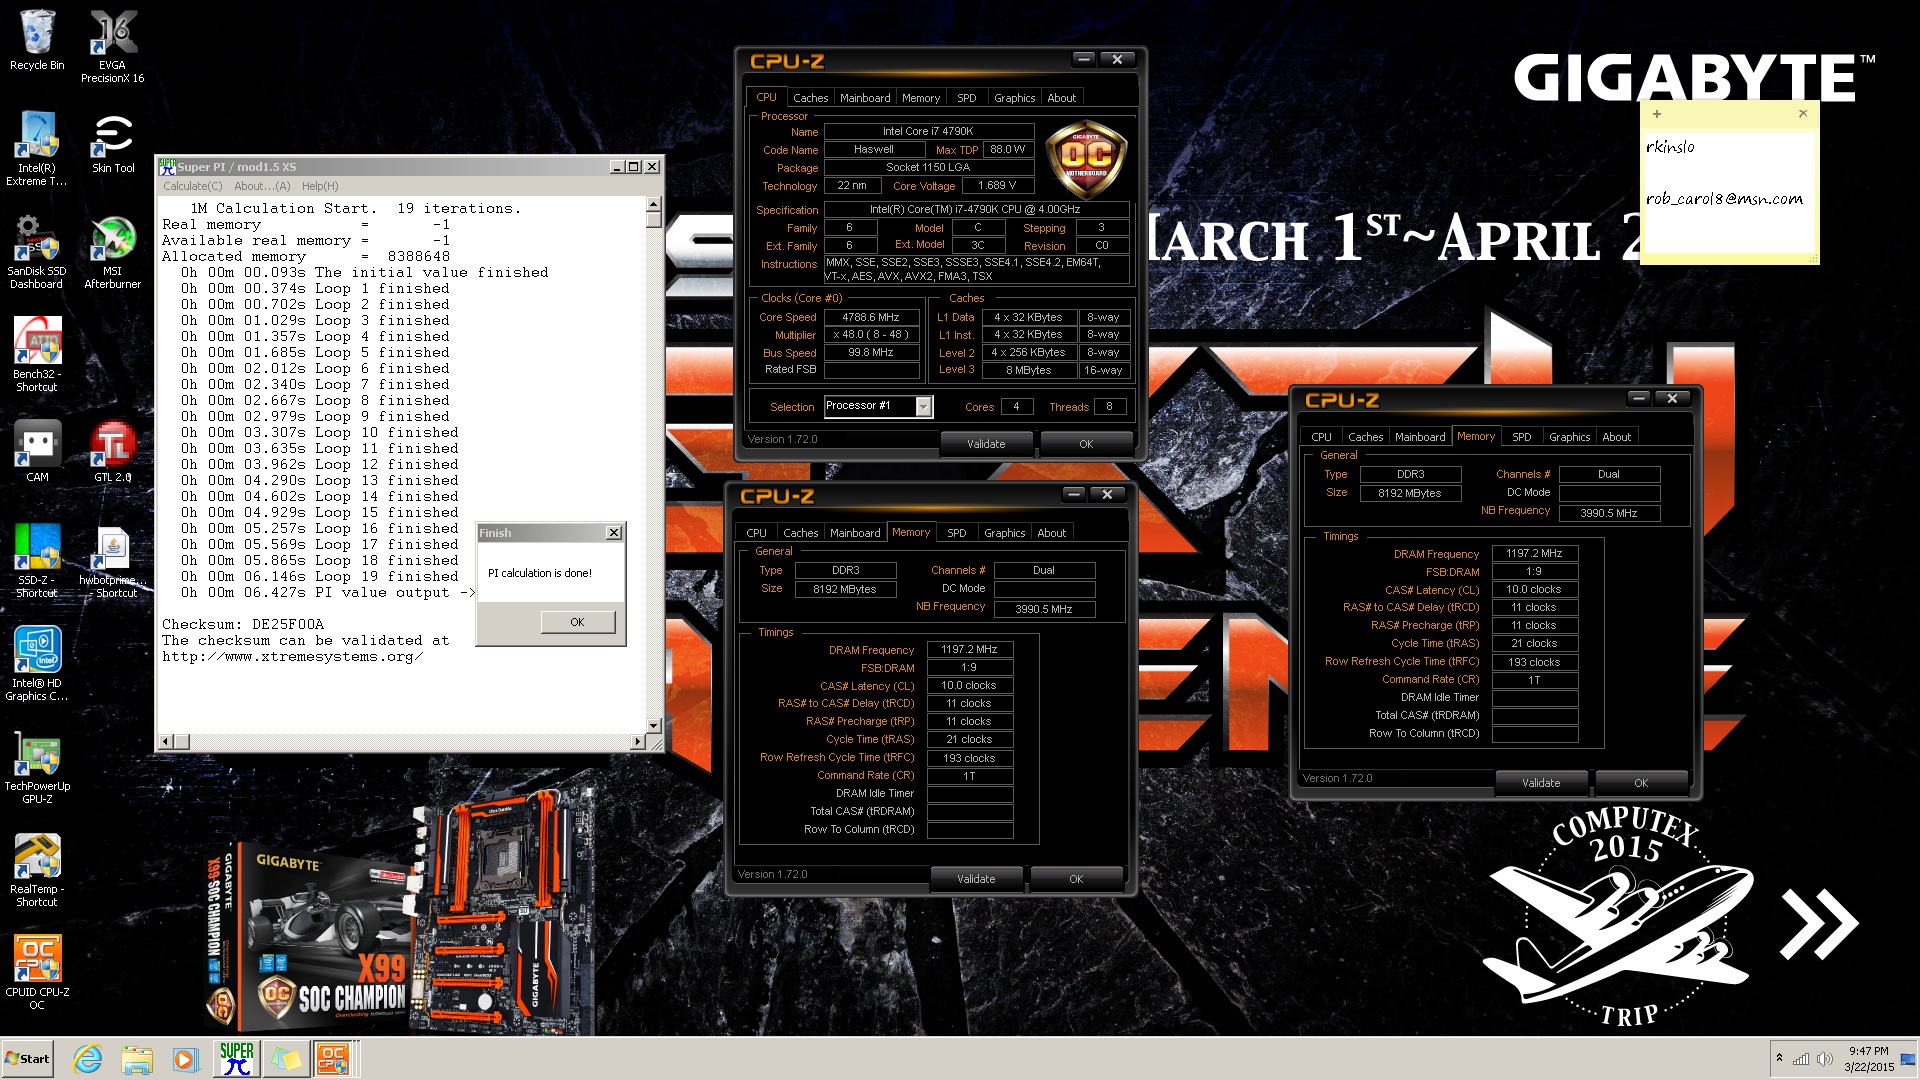Click OK in top CPU-Z window
The image size is (1920, 1080).
click(x=1086, y=444)
